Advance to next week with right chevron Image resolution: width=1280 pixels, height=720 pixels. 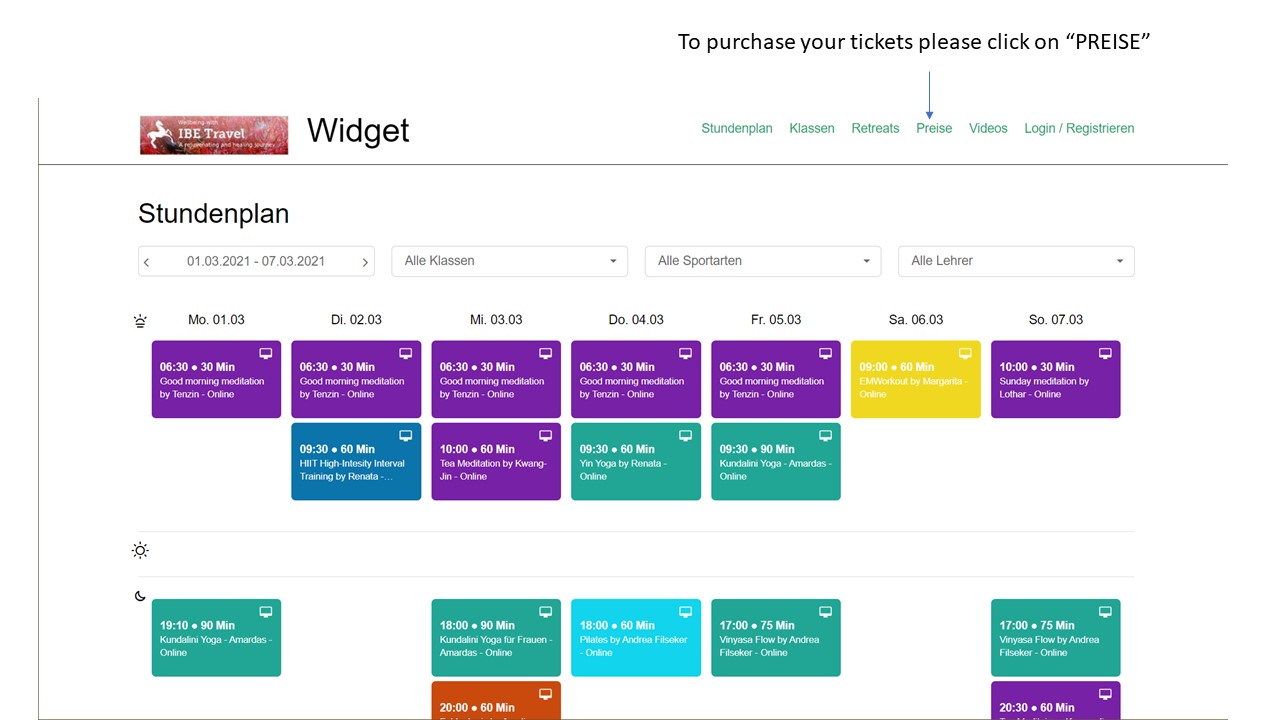point(365,262)
